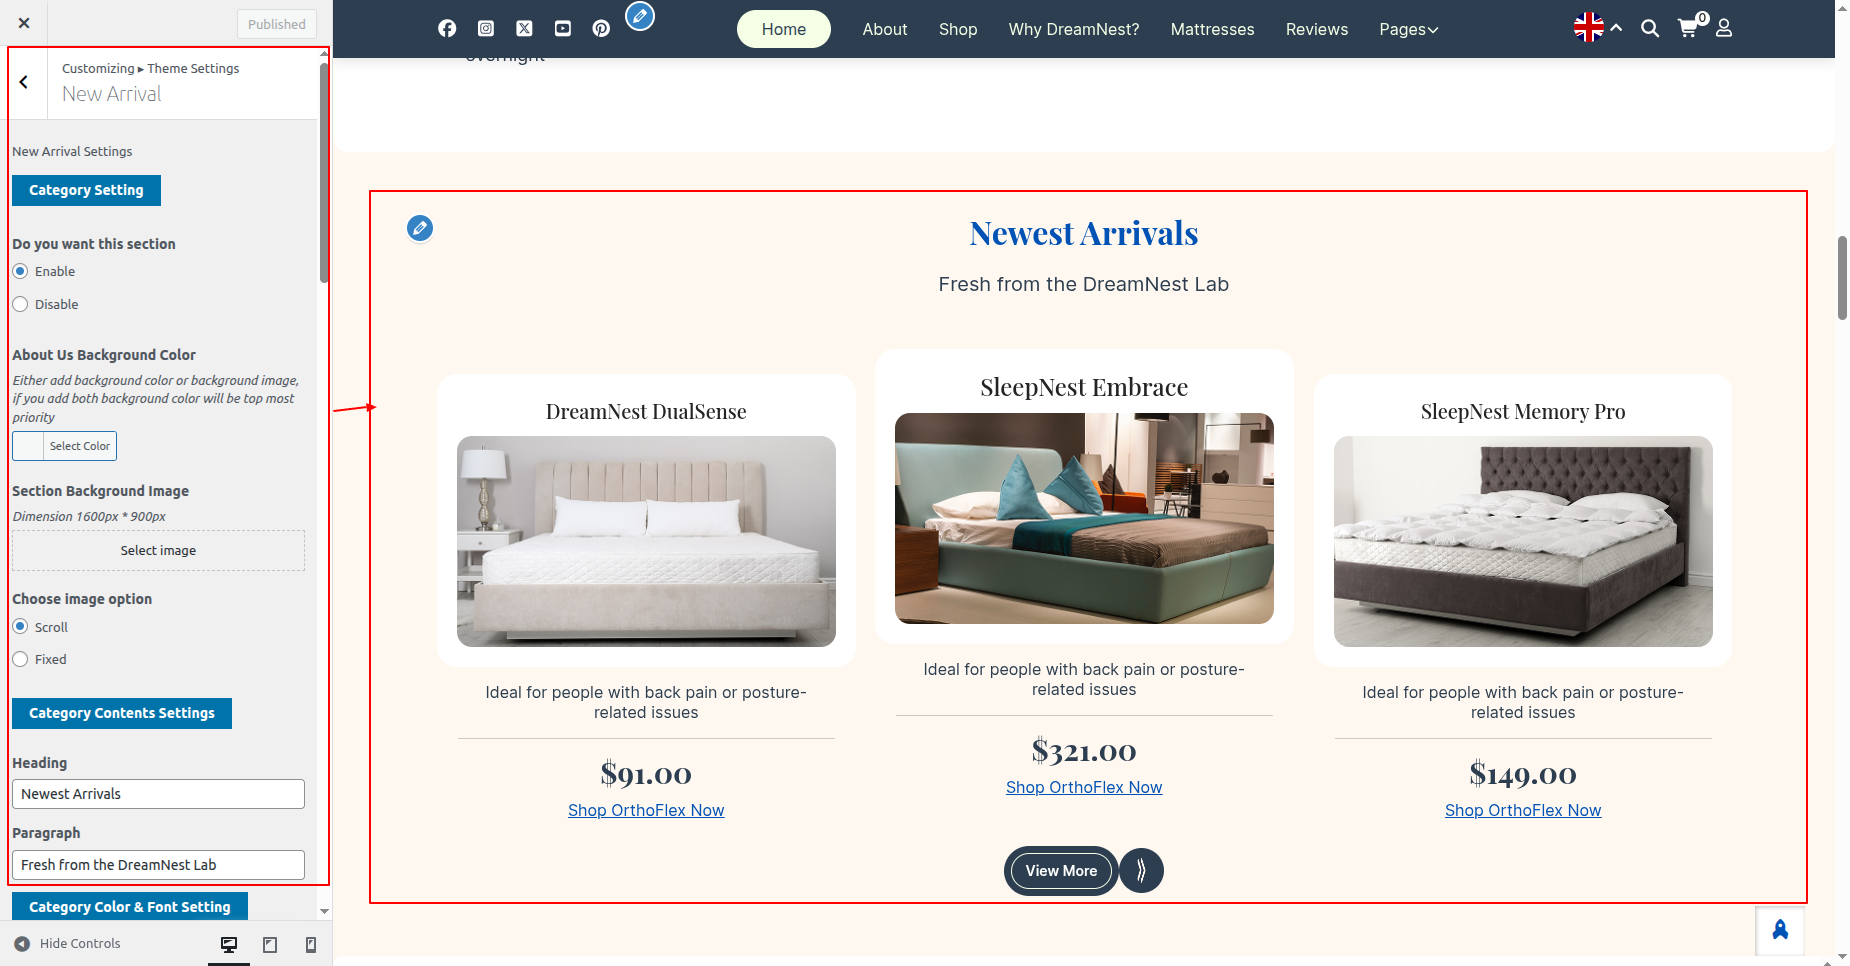Open the Pinterest social icon
Screen dimensions: 1850x966
click(x=601, y=29)
